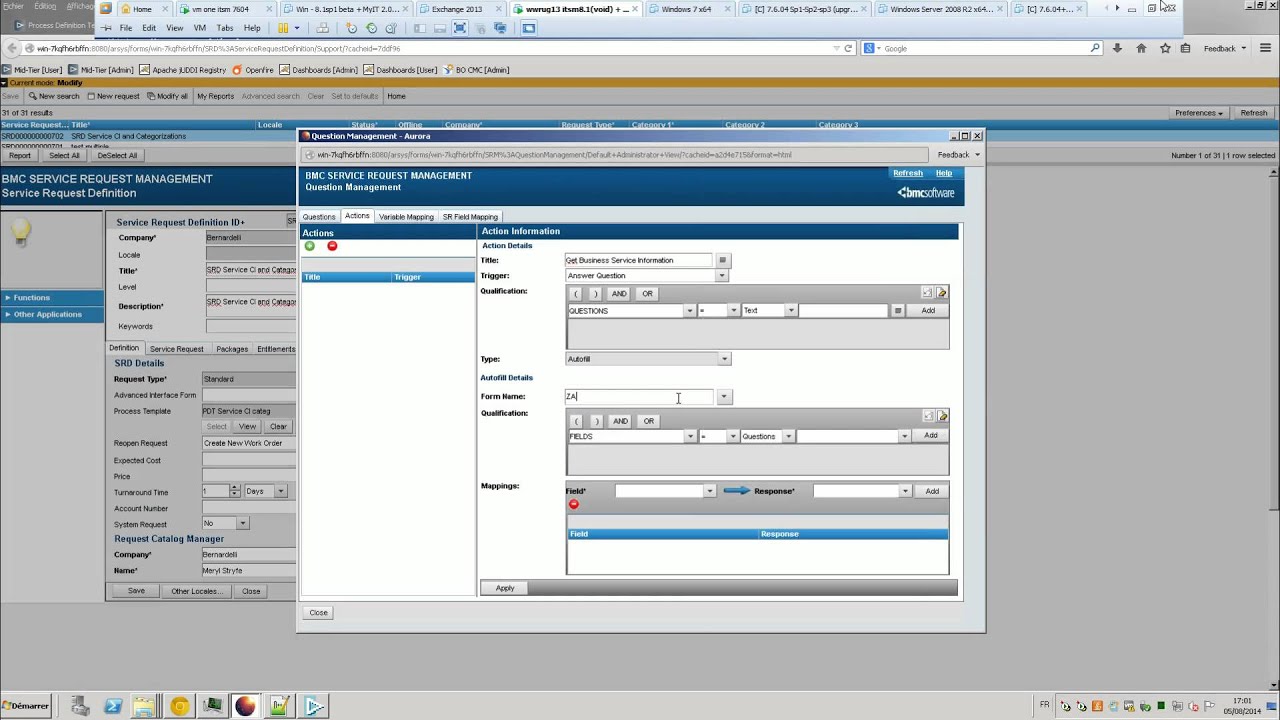
Task: Click browser downloads arrow icon
Action: click(x=1117, y=48)
